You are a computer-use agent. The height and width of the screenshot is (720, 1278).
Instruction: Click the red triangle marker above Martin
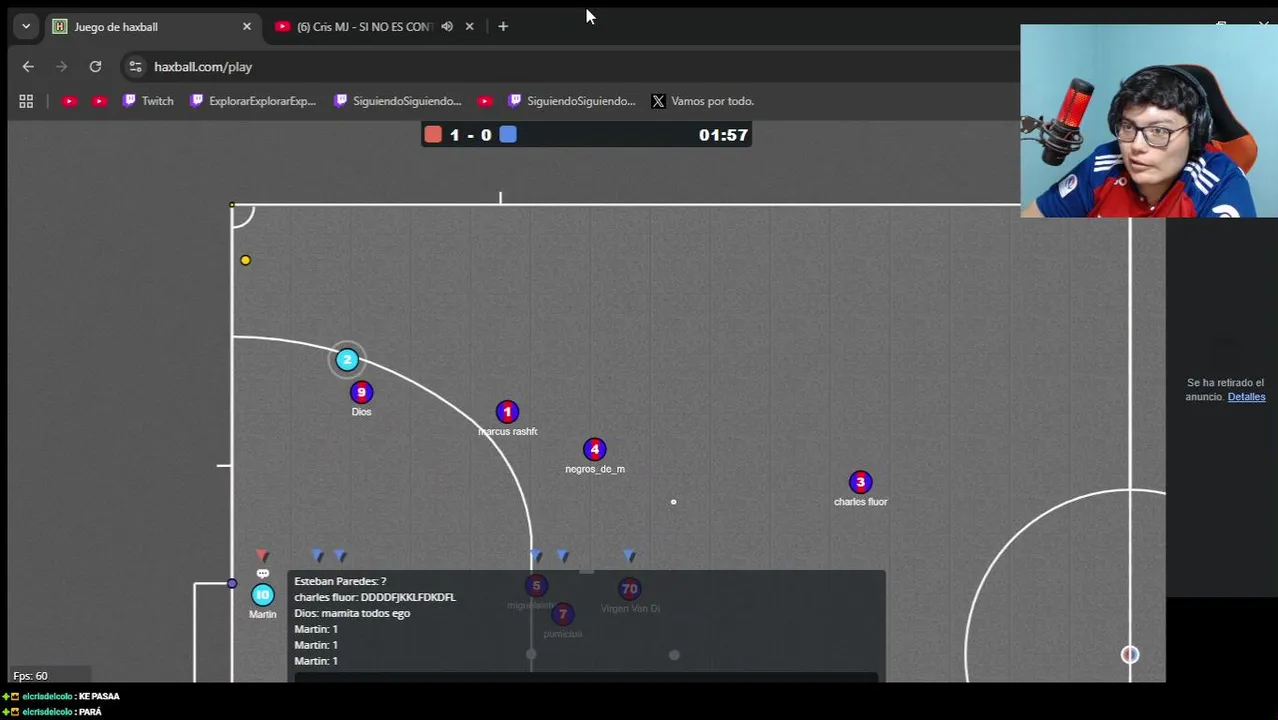tap(262, 555)
